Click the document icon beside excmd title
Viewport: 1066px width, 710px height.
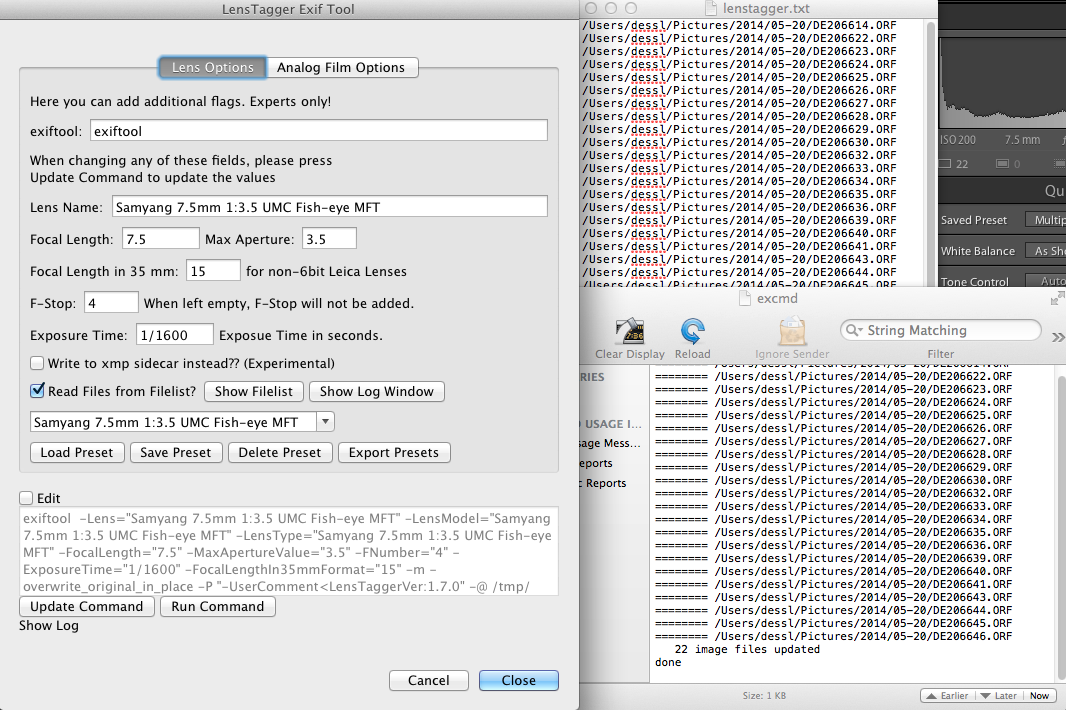tap(744, 298)
